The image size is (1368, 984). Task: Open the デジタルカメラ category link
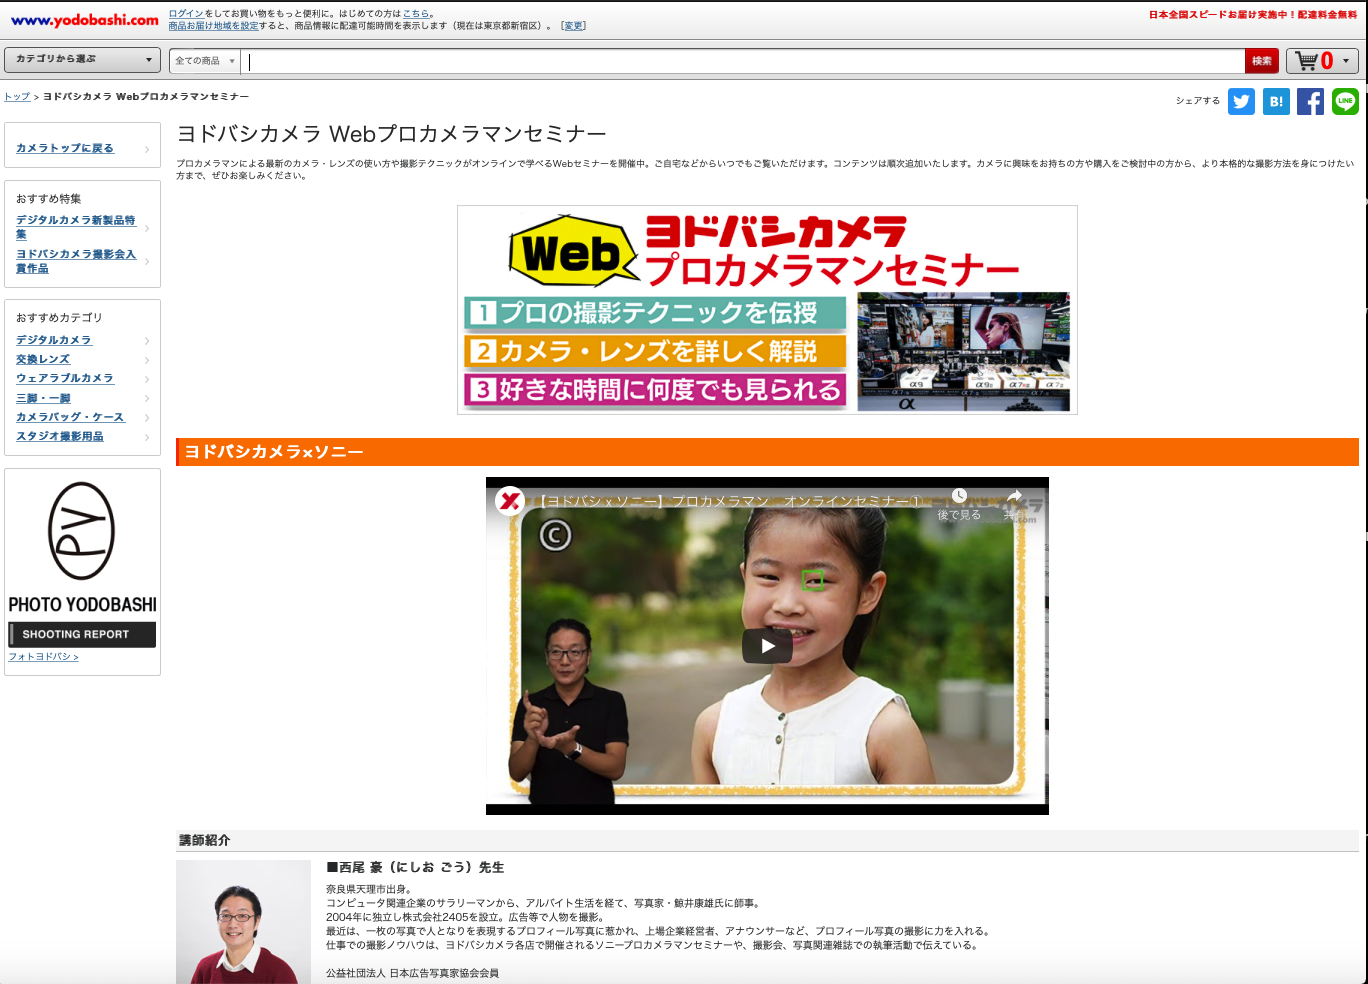54,340
